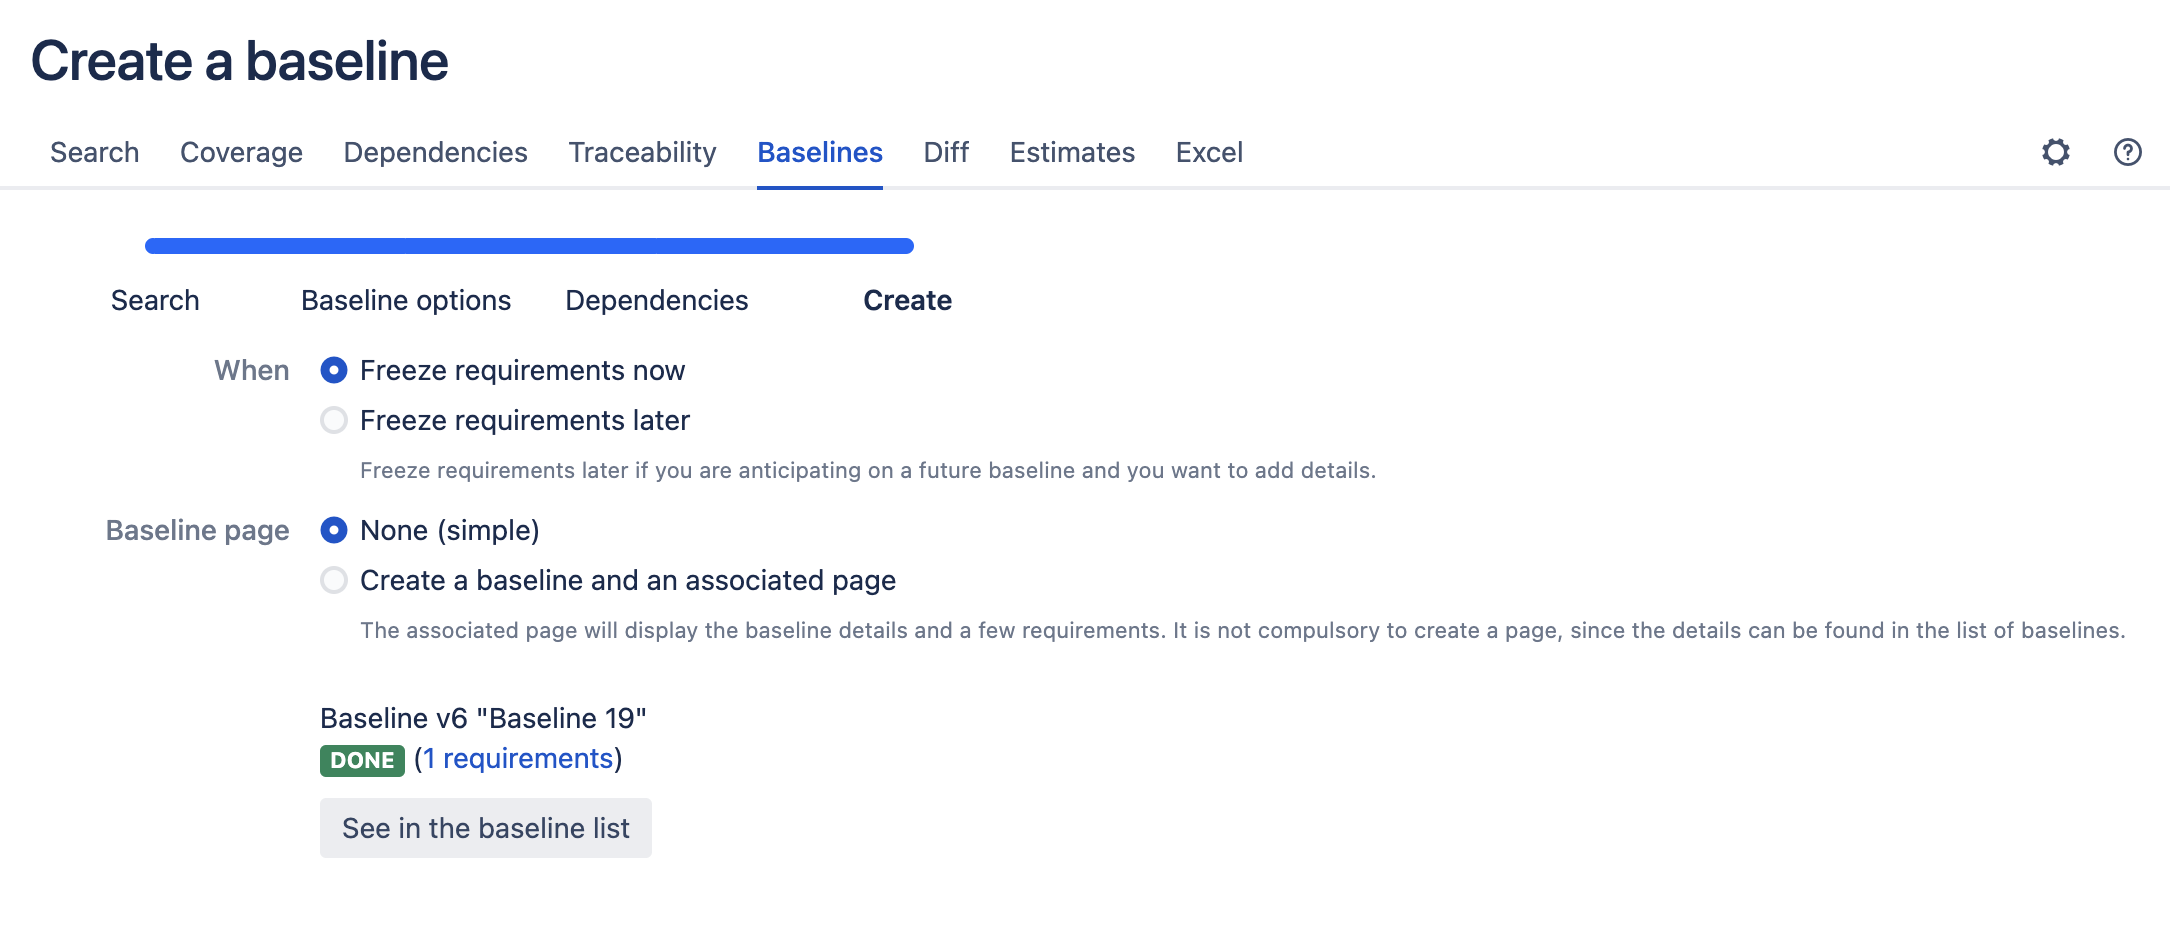This screenshot has height=934, width=2170.
Task: Open the Coverage tab
Action: [x=241, y=153]
